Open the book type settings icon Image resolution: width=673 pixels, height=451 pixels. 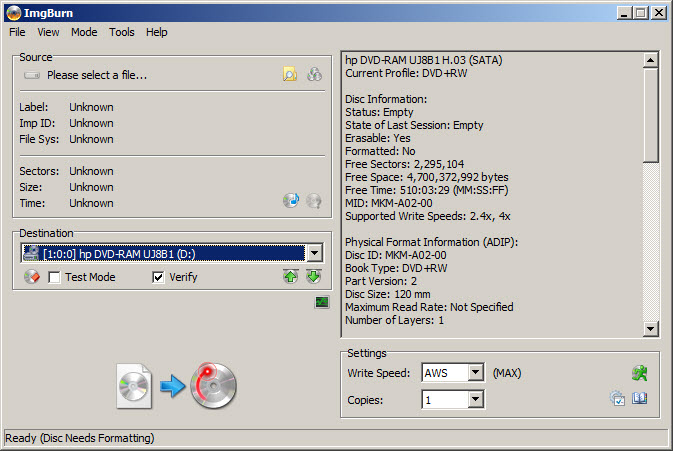[x=640, y=399]
